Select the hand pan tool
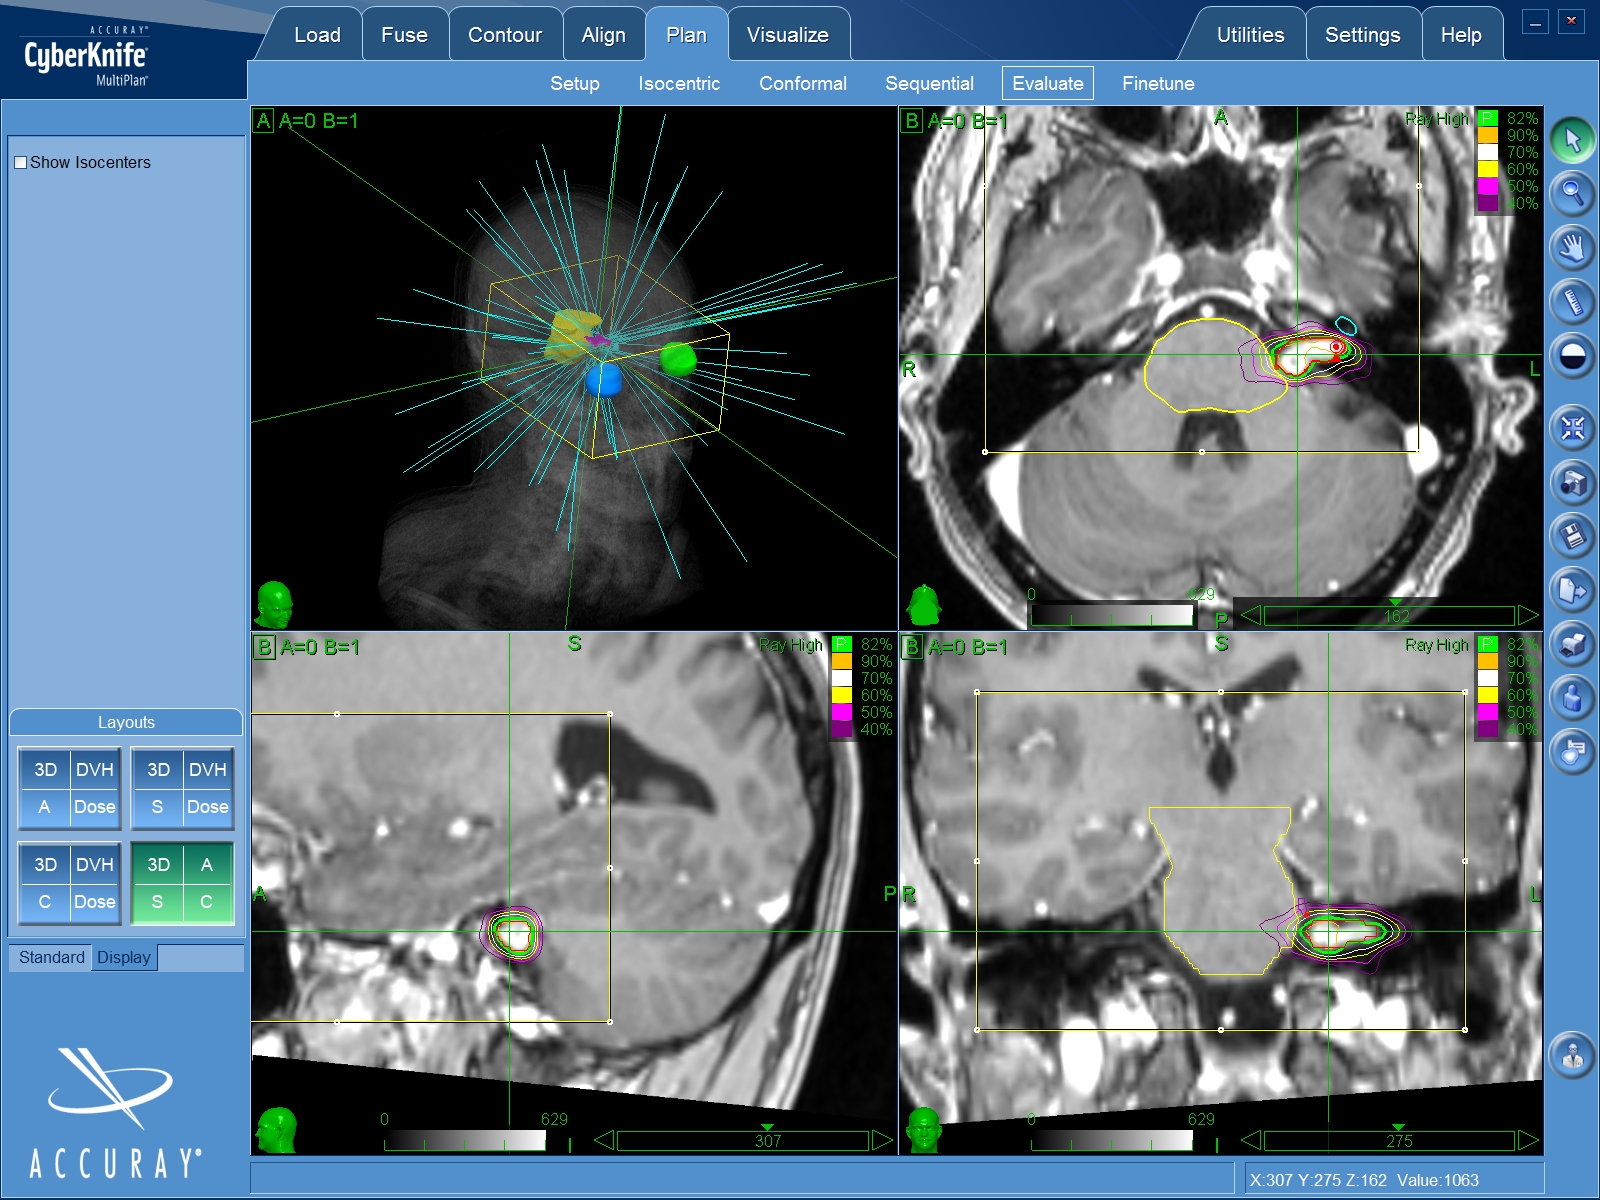This screenshot has width=1600, height=1200. [x=1572, y=246]
